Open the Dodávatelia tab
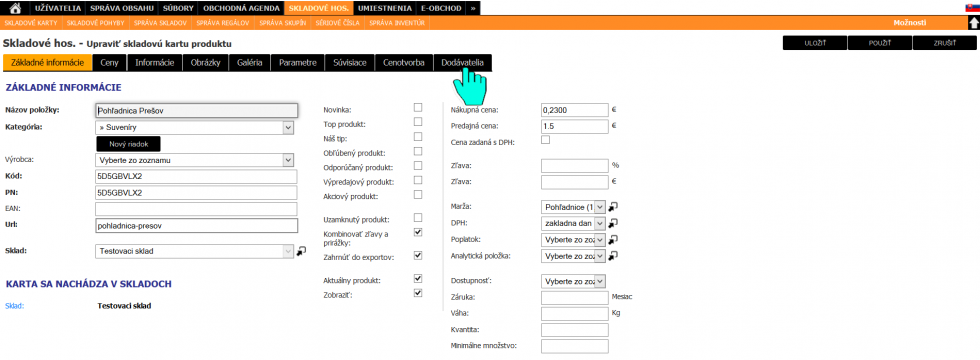 point(462,62)
